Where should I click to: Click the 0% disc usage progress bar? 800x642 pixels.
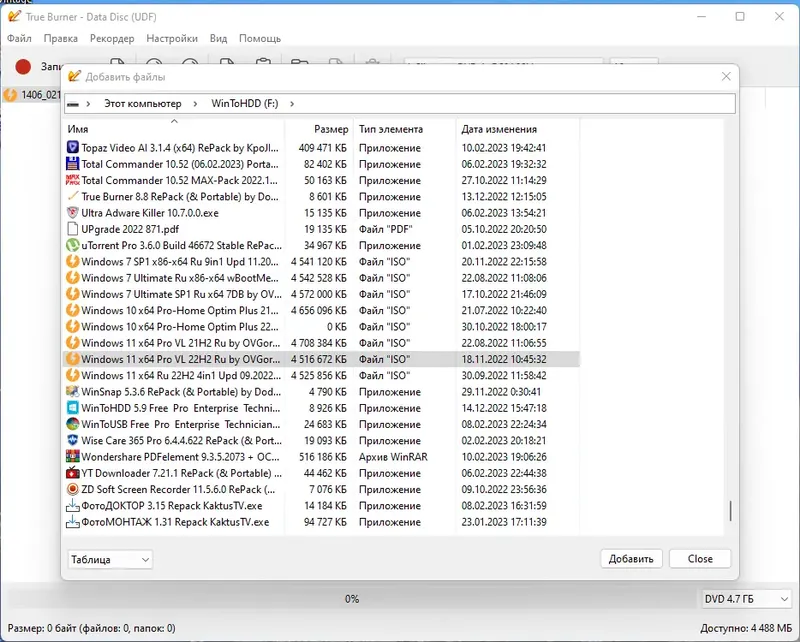tap(351, 599)
